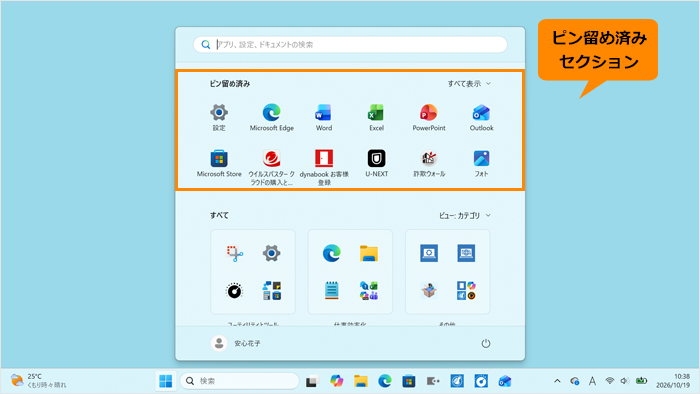The height and width of the screenshot is (394, 700).
Task: Open the power options button
Action: tap(486, 343)
